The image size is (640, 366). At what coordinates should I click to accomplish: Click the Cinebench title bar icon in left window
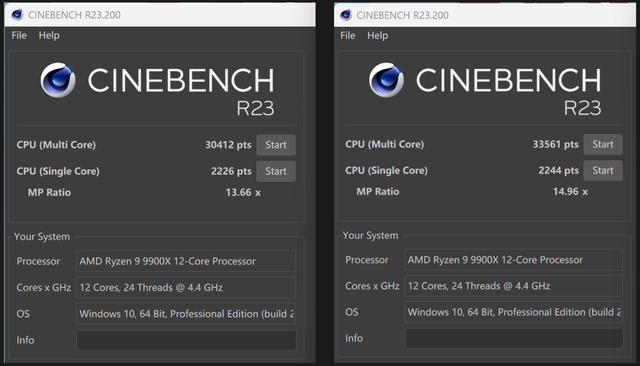tap(17, 15)
